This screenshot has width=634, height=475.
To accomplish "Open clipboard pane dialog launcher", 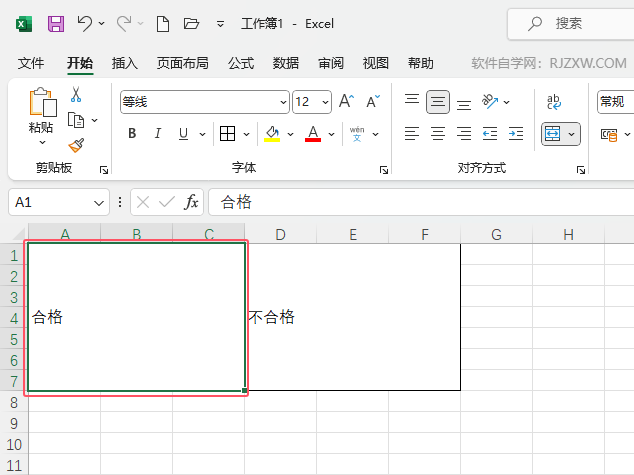I will coord(104,170).
